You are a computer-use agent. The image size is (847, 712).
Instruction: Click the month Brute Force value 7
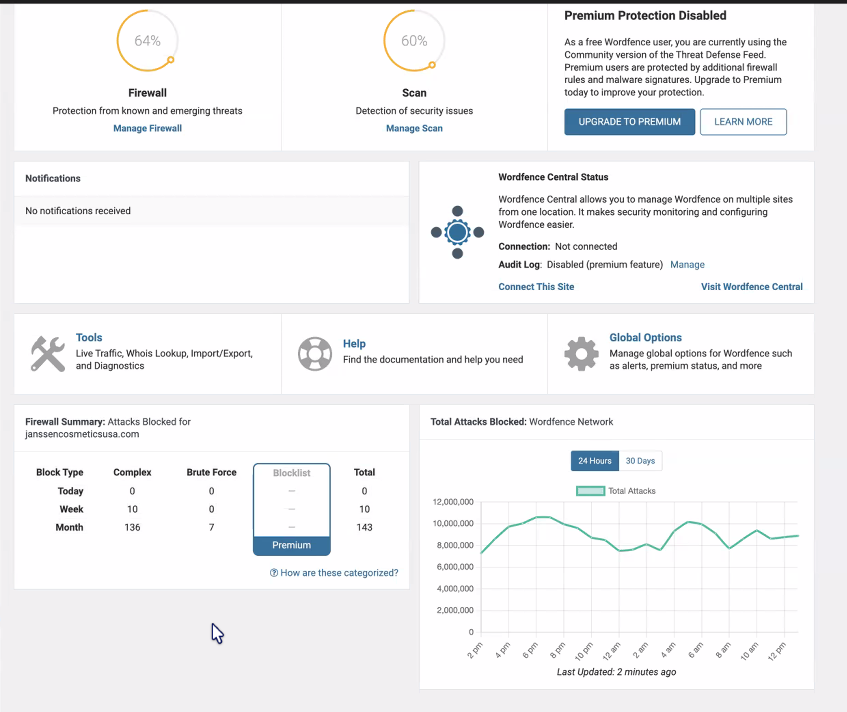pos(212,527)
